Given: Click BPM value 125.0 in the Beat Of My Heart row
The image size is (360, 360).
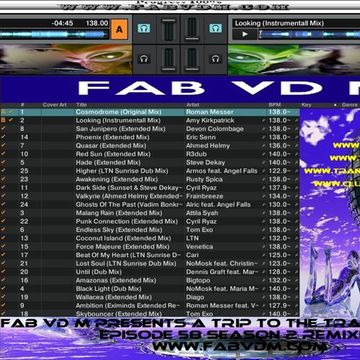Looking at the screenshot, I should click(x=278, y=255).
